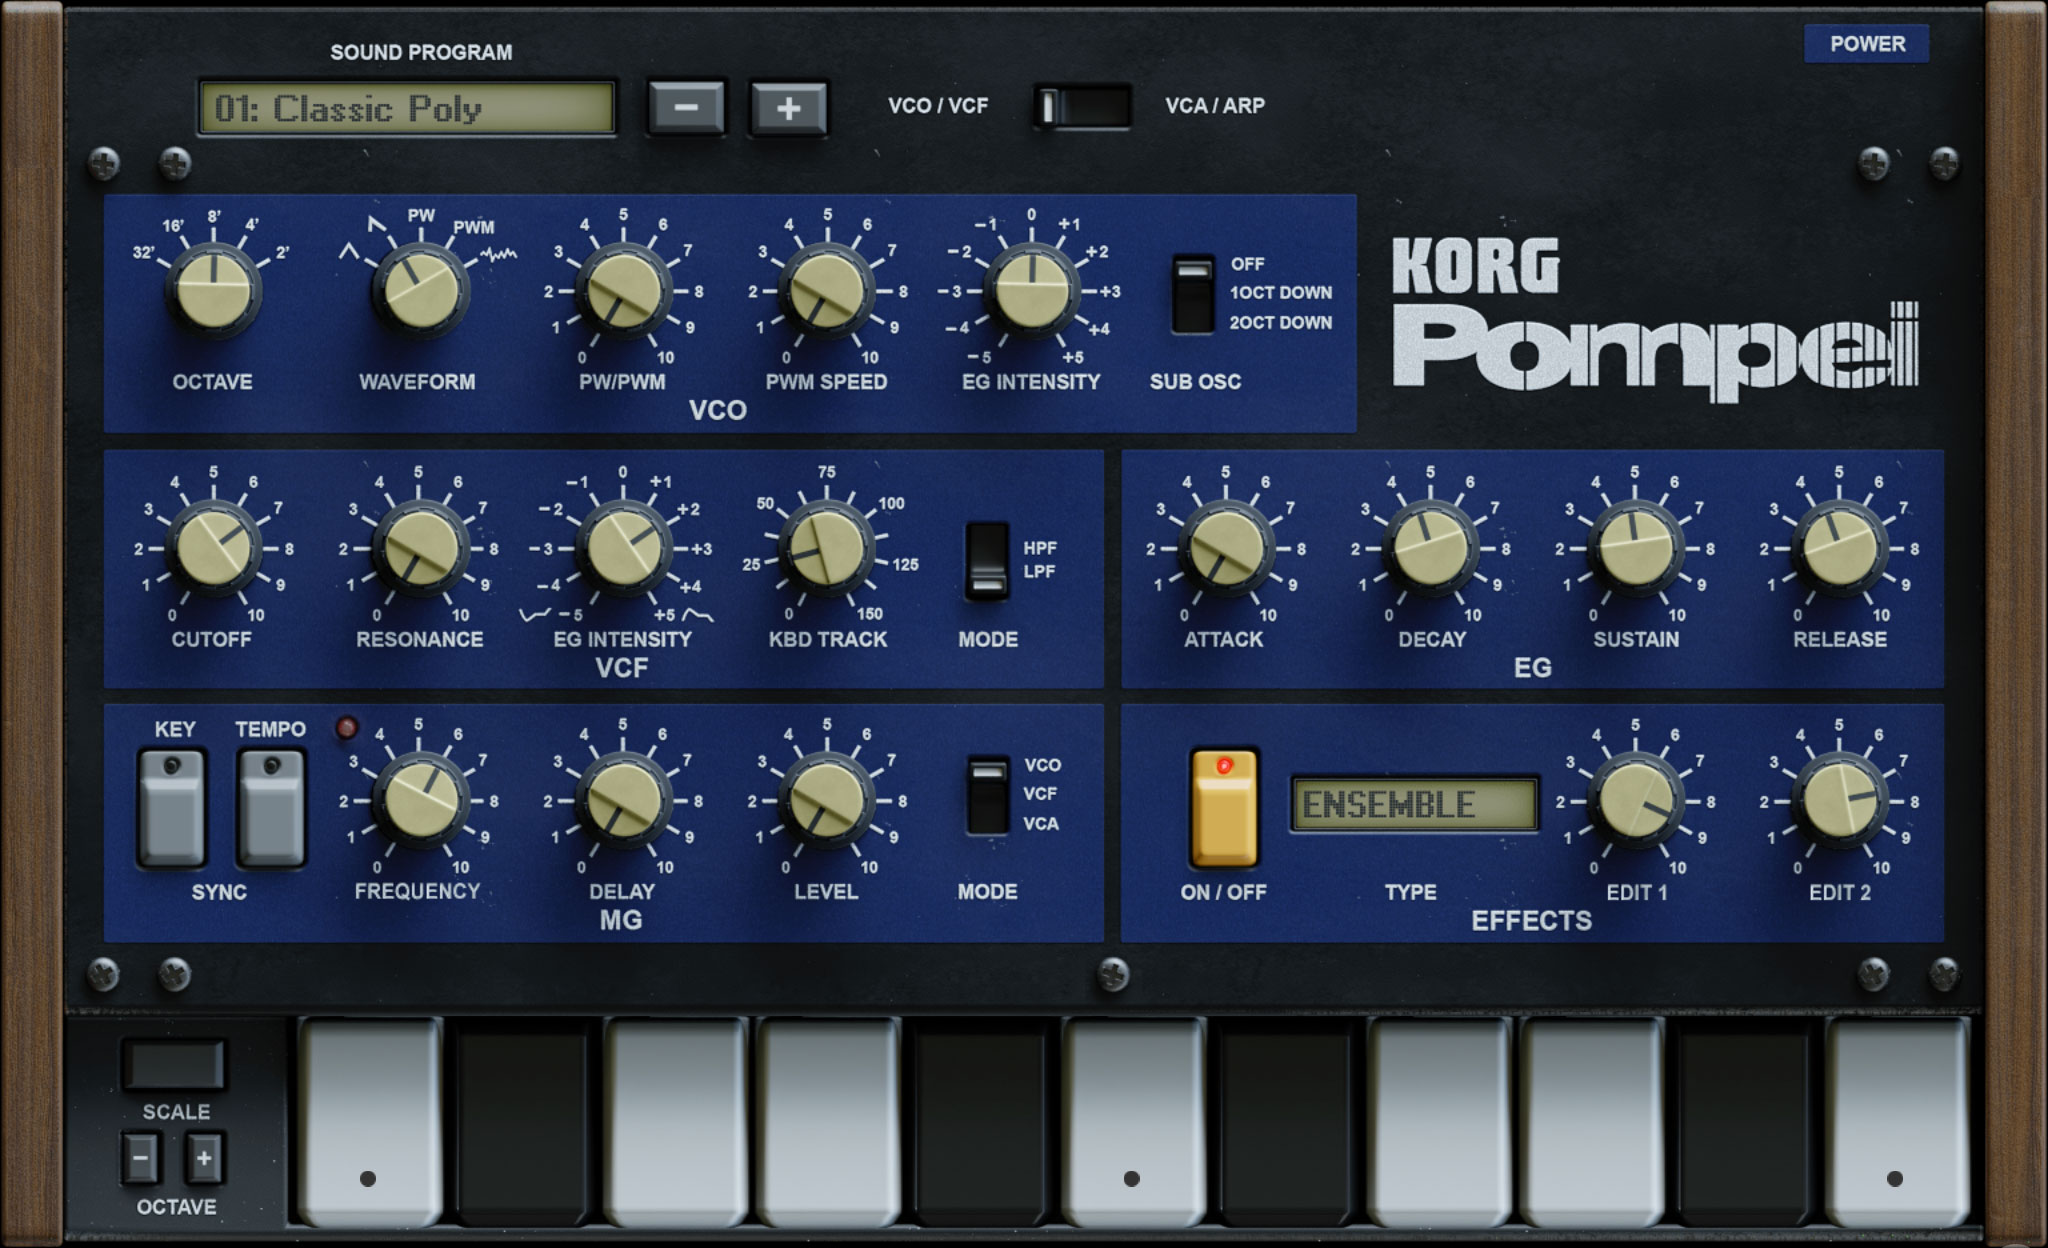Click the KORG Pompeii logo

pyautogui.click(x=1655, y=318)
